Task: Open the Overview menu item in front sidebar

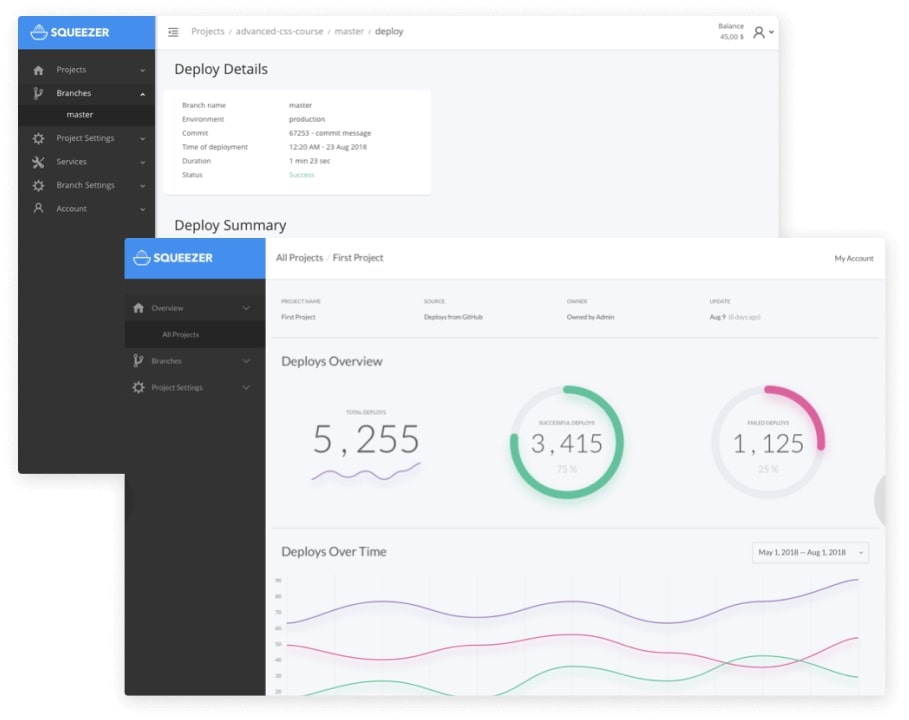Action: tap(195, 308)
